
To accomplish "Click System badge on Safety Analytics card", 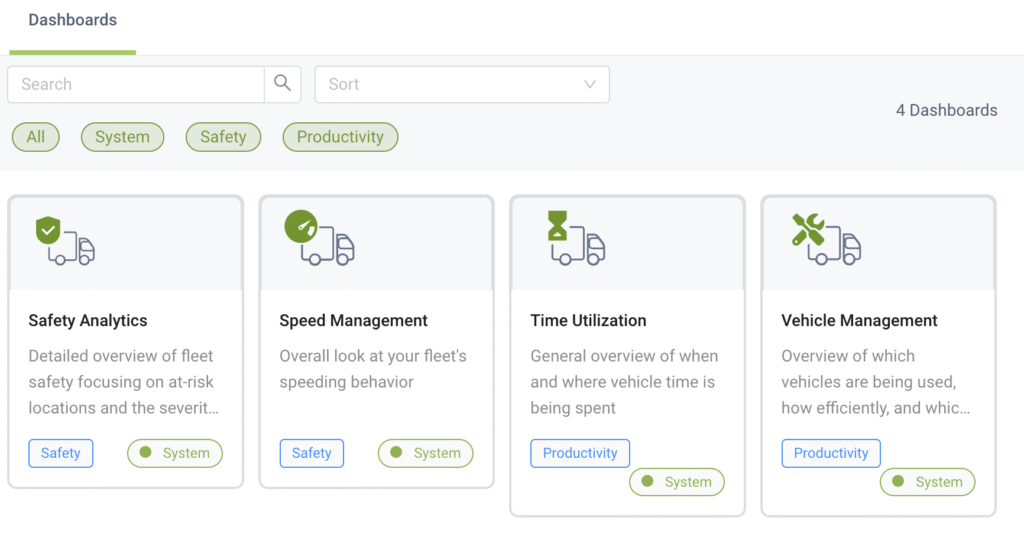I will [175, 453].
